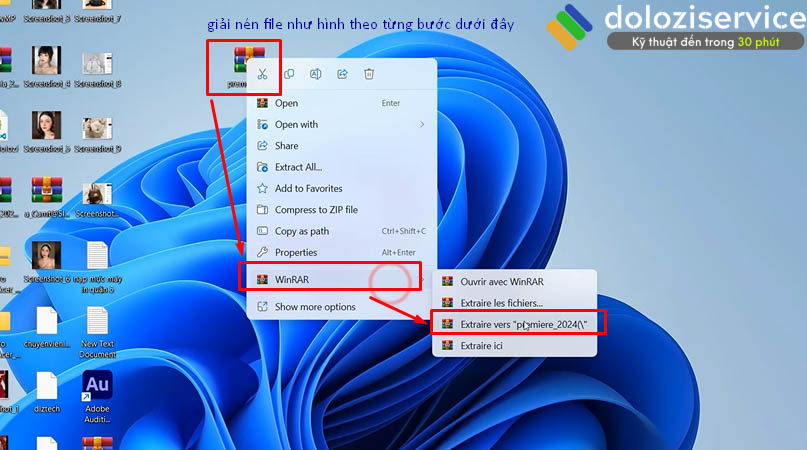Click 'Show more options' entry
Screen dimensions: 807x450
click(342, 307)
